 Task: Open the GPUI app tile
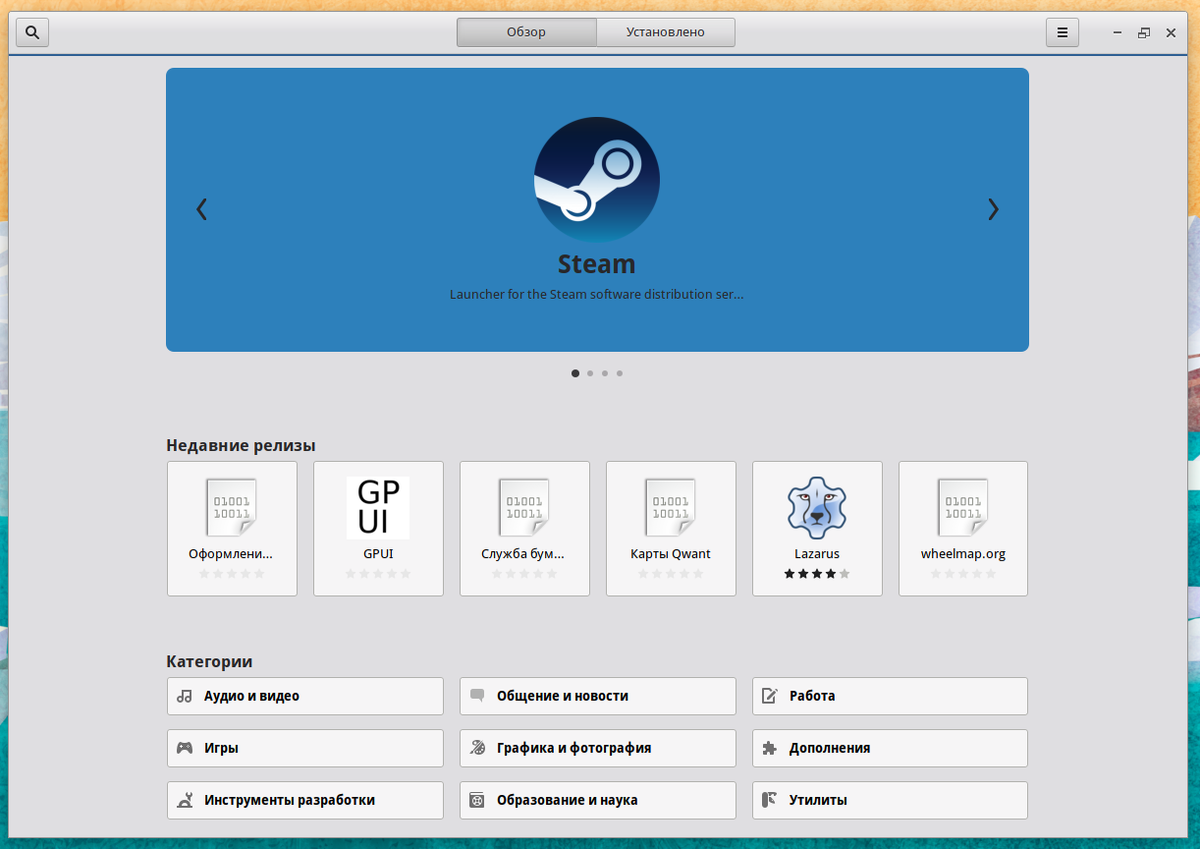[x=378, y=529]
